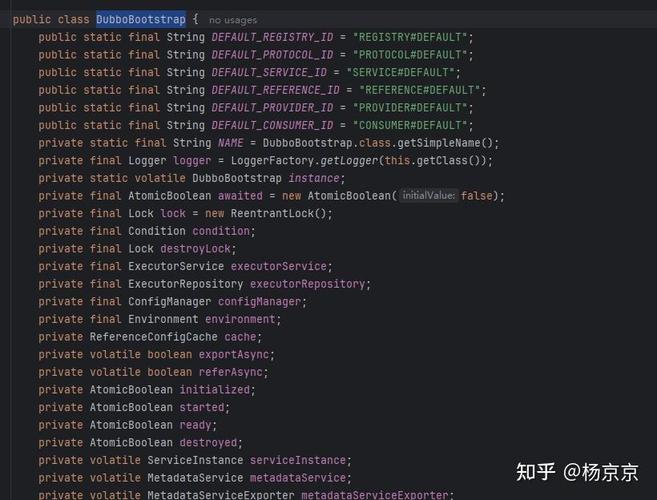
Task: Click the cache field name
Action: pyautogui.click(x=240, y=337)
